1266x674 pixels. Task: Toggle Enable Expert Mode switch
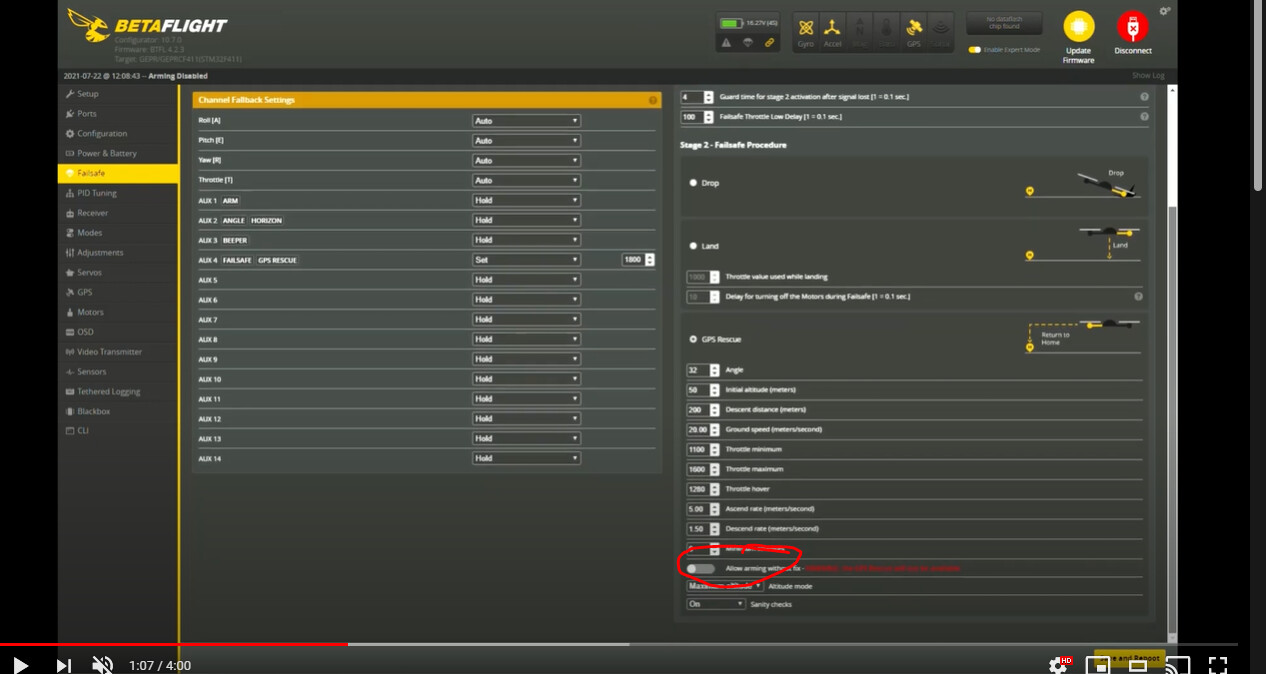coord(974,49)
